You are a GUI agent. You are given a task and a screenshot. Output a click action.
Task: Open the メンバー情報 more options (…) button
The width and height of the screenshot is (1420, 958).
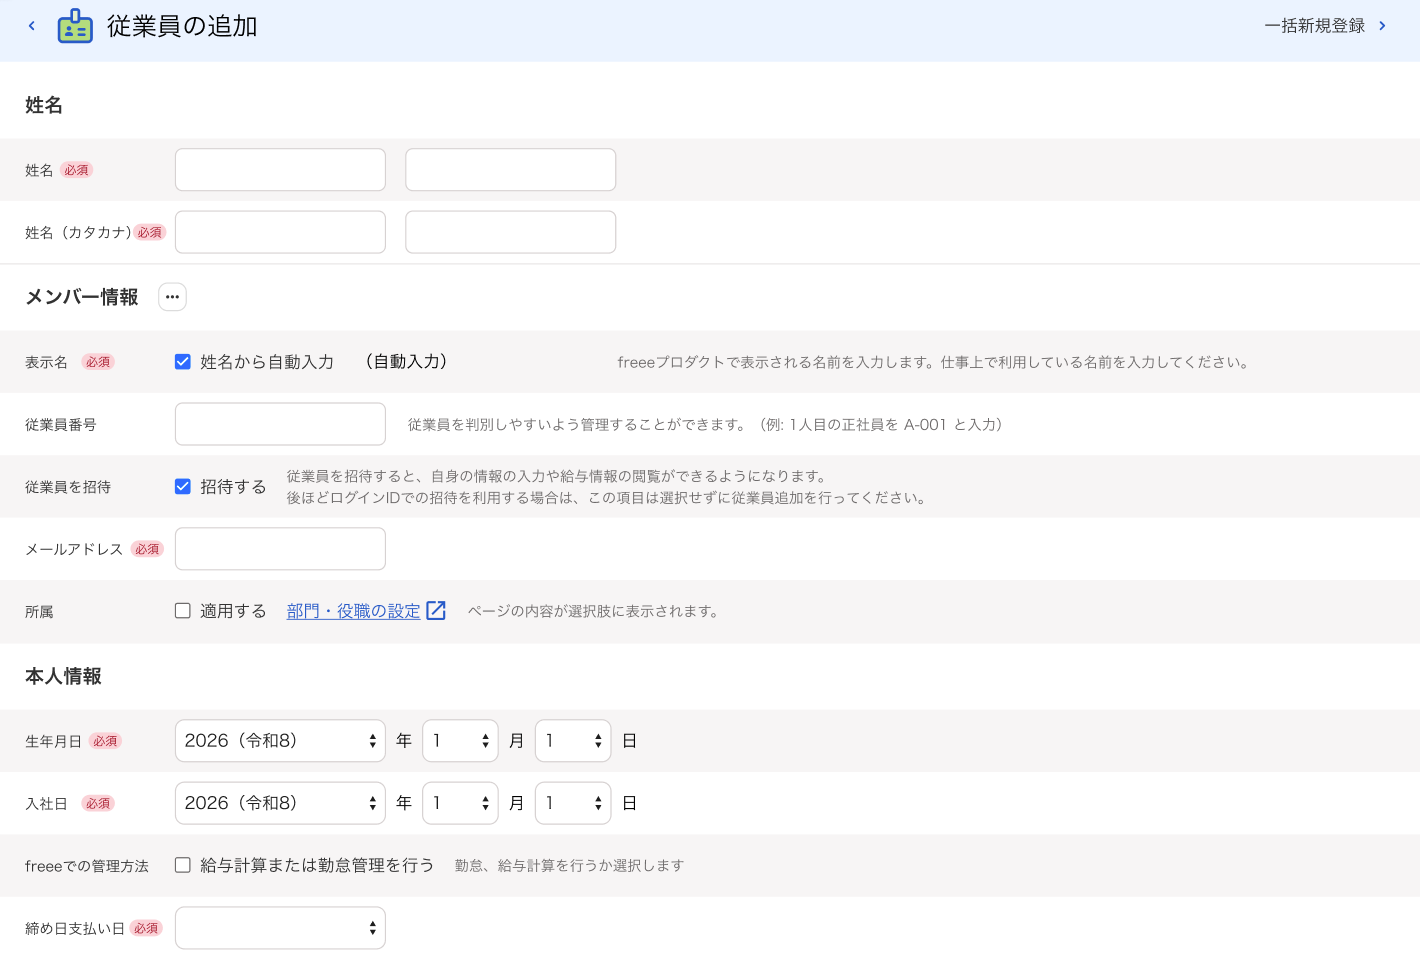point(172,297)
